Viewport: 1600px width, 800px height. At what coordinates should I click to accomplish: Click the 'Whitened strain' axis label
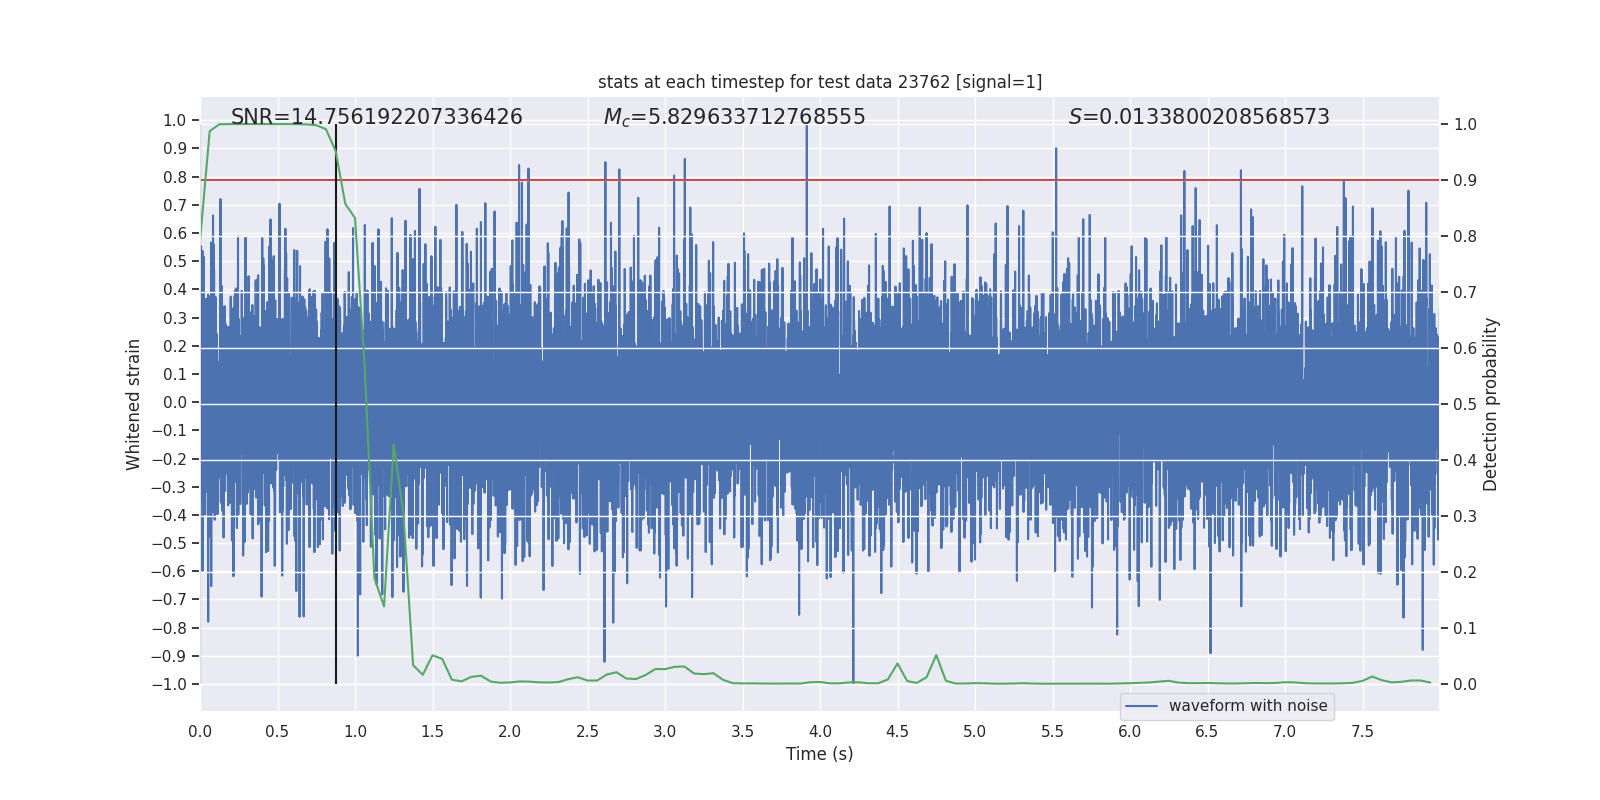tap(134, 404)
